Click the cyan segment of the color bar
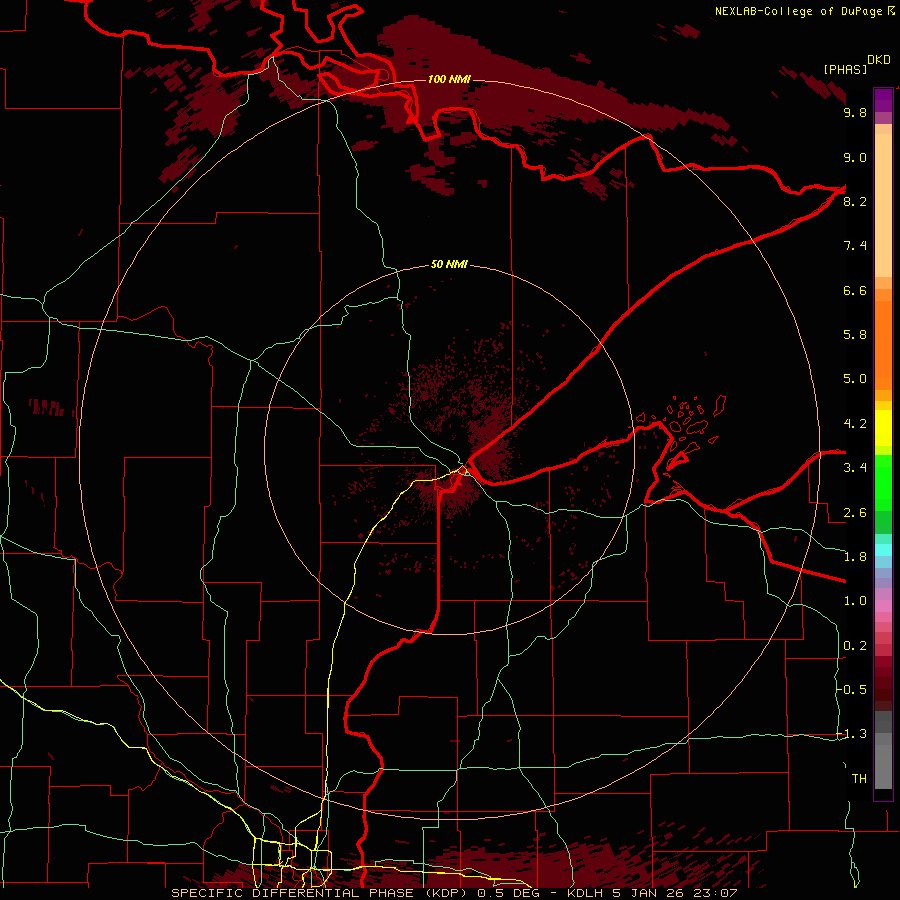This screenshot has height=900, width=900. tap(883, 550)
